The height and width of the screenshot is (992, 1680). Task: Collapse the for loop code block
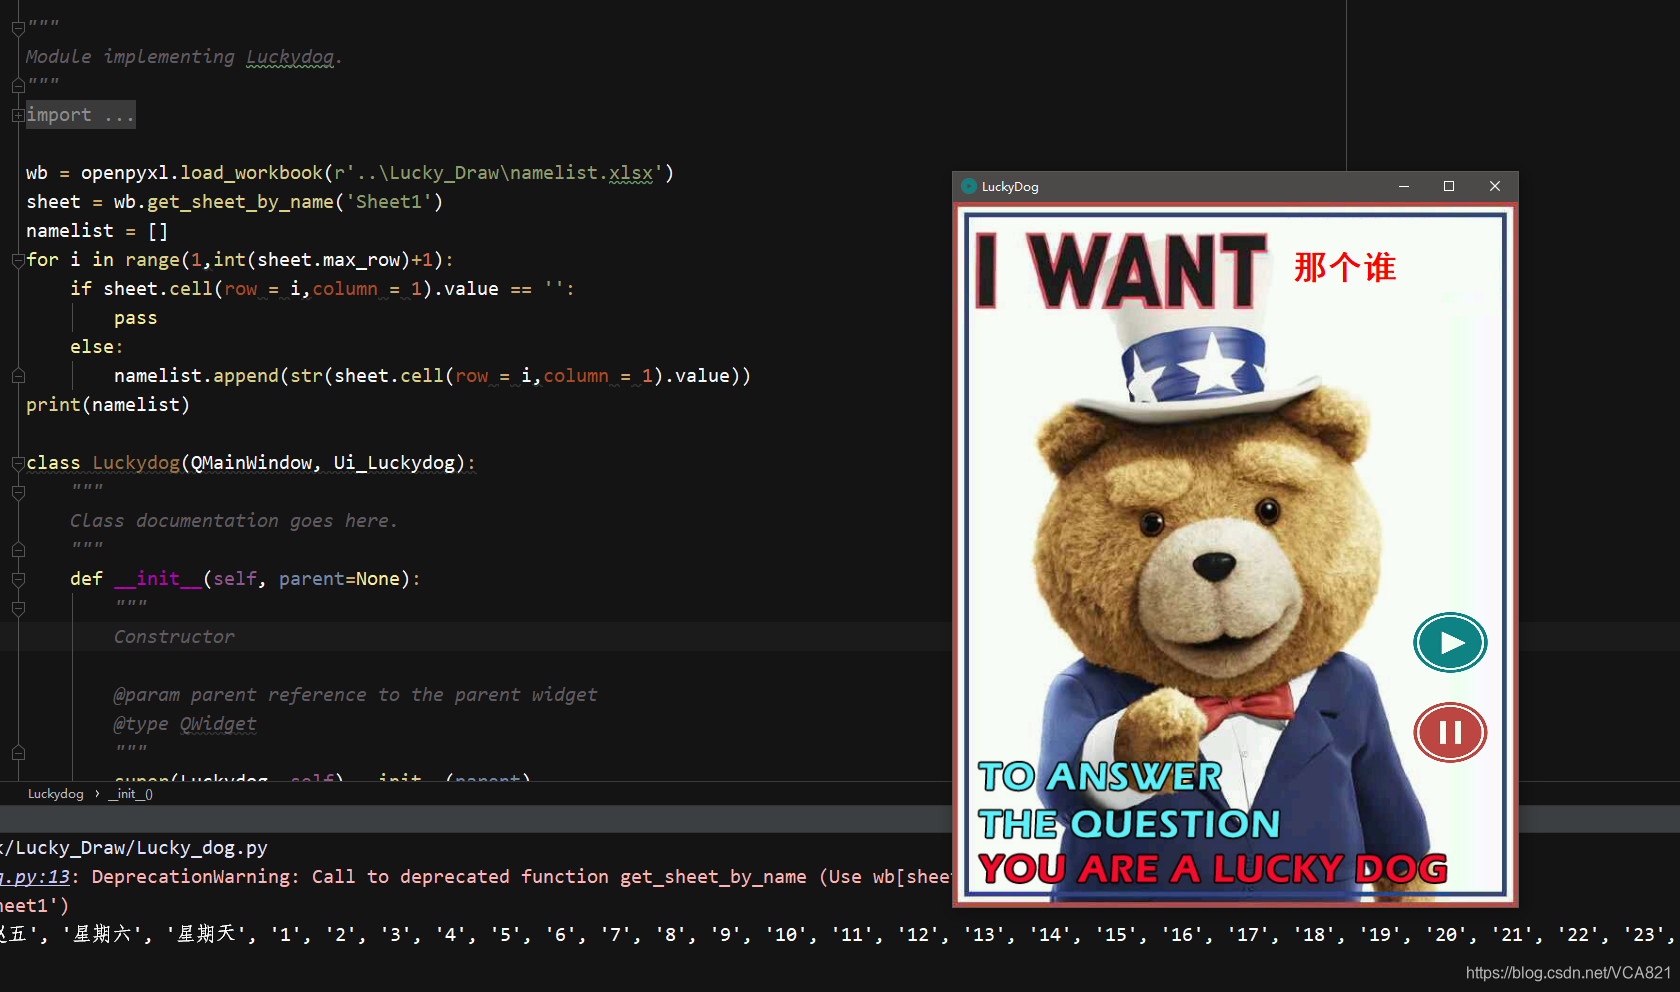[18, 260]
